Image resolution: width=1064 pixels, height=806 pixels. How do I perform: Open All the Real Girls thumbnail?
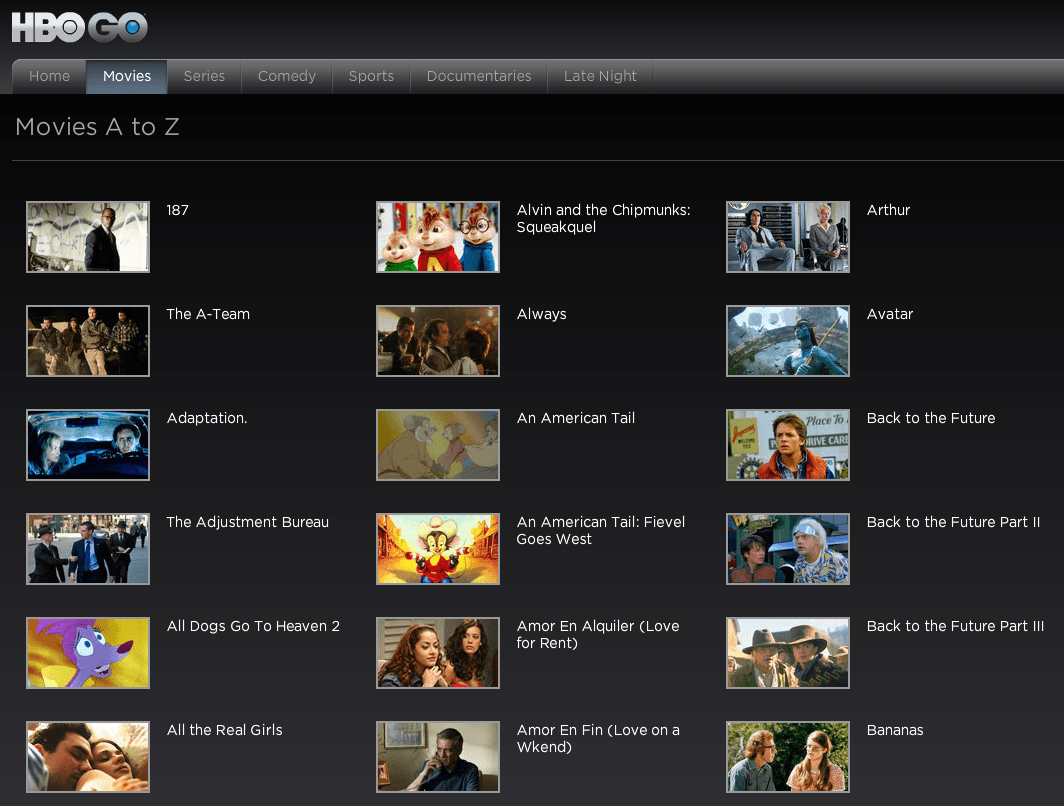pos(88,757)
